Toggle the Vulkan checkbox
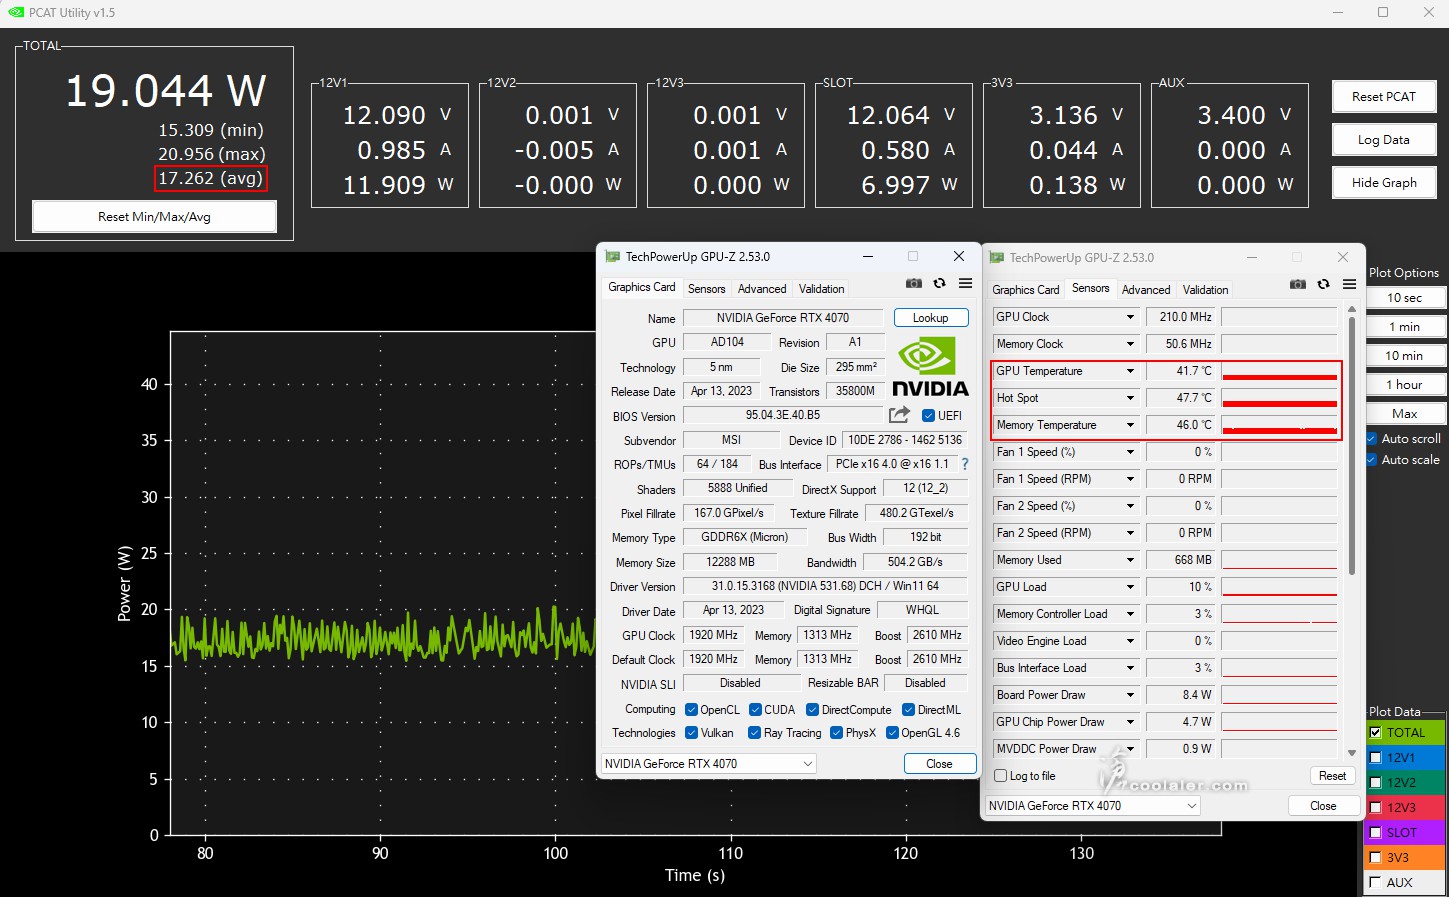Viewport: 1449px width, 897px height. click(691, 733)
